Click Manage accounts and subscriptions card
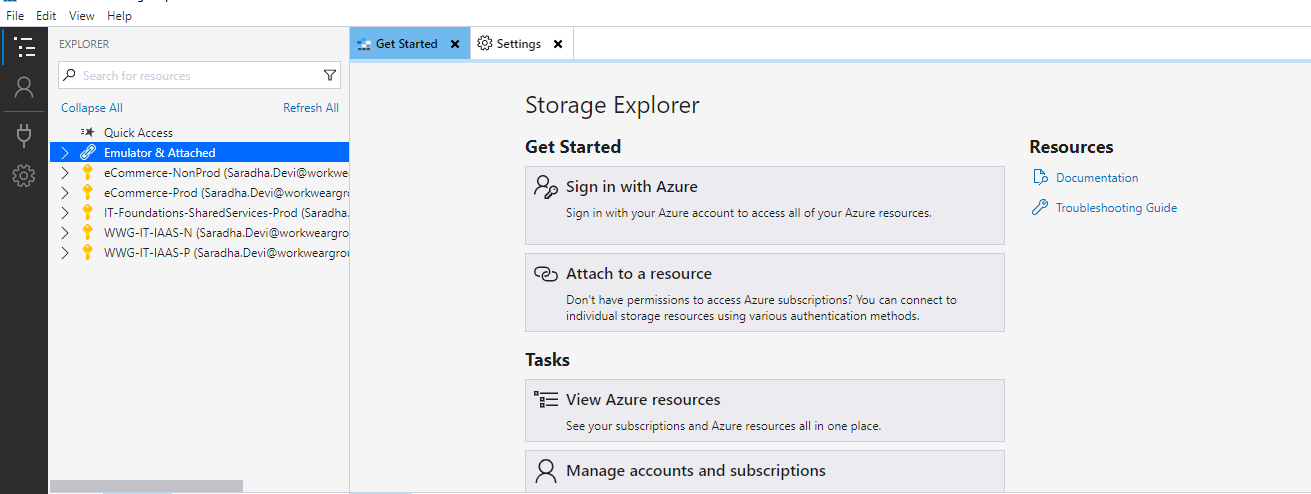 tap(765, 471)
